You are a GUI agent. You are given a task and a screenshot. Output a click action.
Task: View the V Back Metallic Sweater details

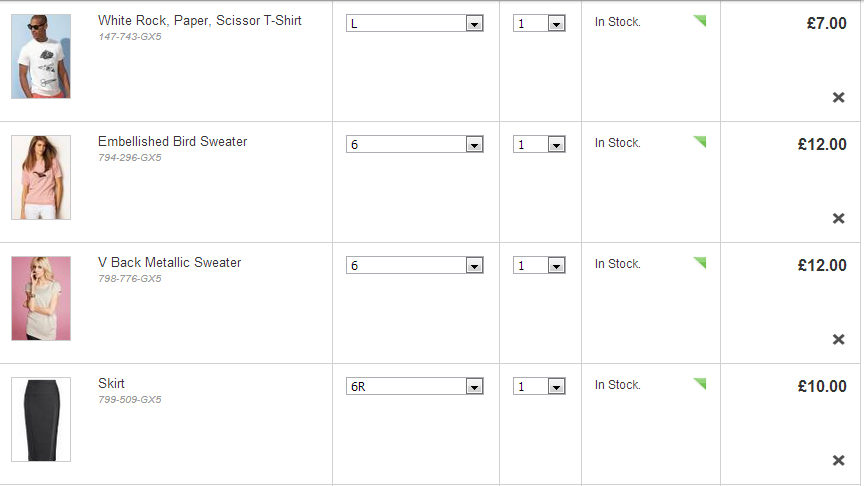(169, 262)
